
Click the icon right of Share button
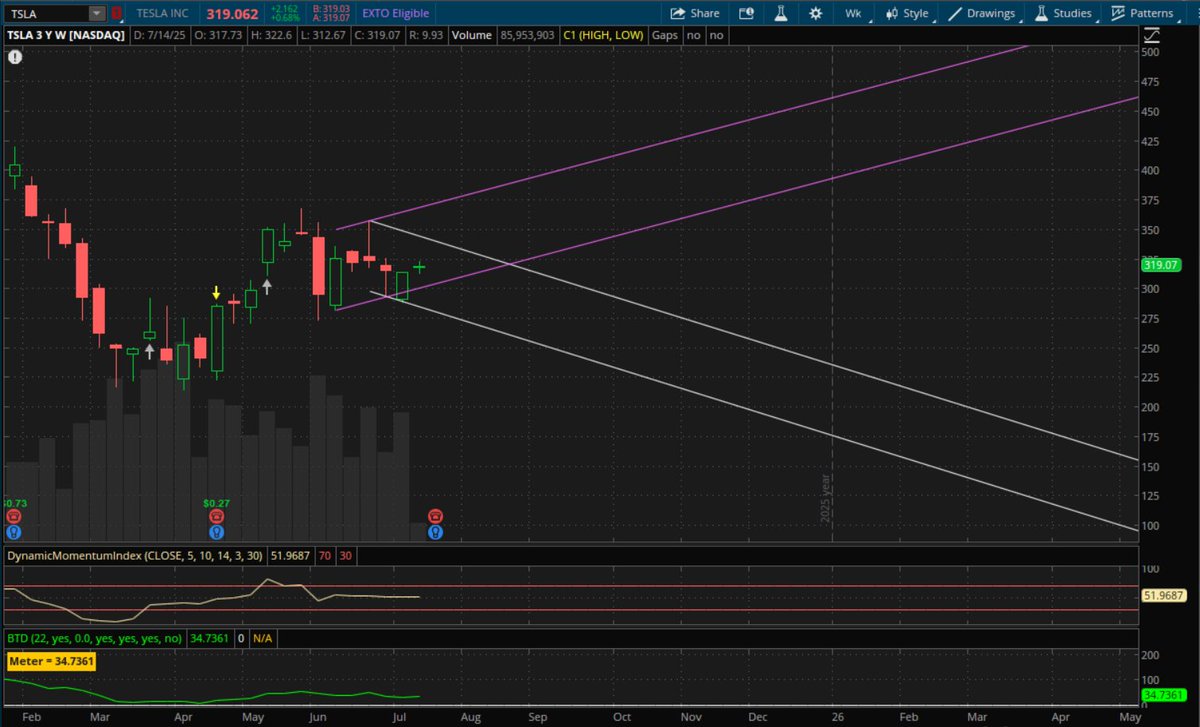(x=745, y=14)
